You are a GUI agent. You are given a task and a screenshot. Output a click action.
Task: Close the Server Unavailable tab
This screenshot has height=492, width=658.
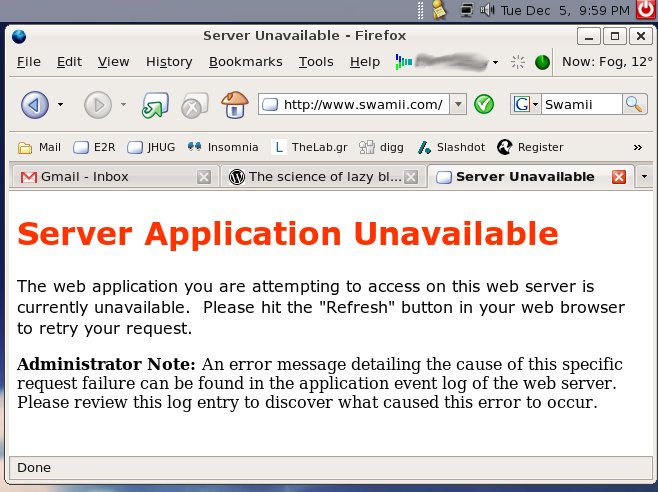pos(618,177)
